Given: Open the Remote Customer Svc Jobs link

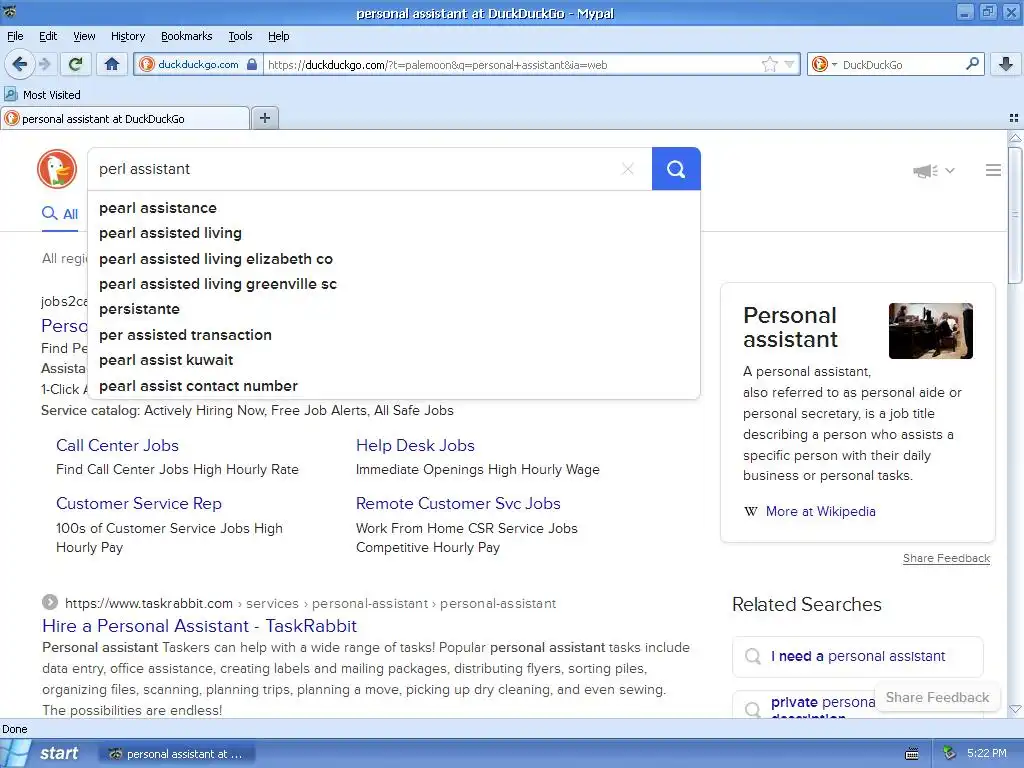Looking at the screenshot, I should point(458,504).
